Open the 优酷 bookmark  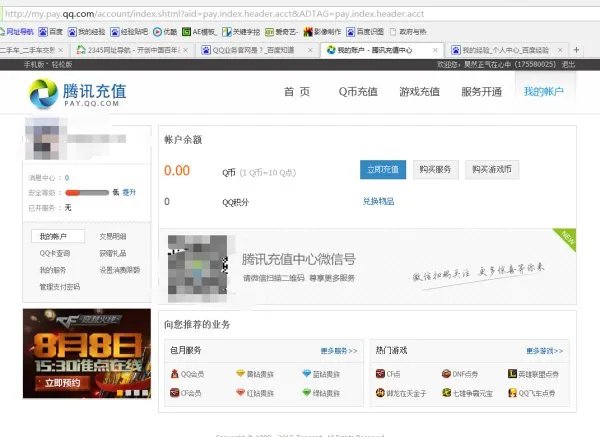pyautogui.click(x=165, y=32)
